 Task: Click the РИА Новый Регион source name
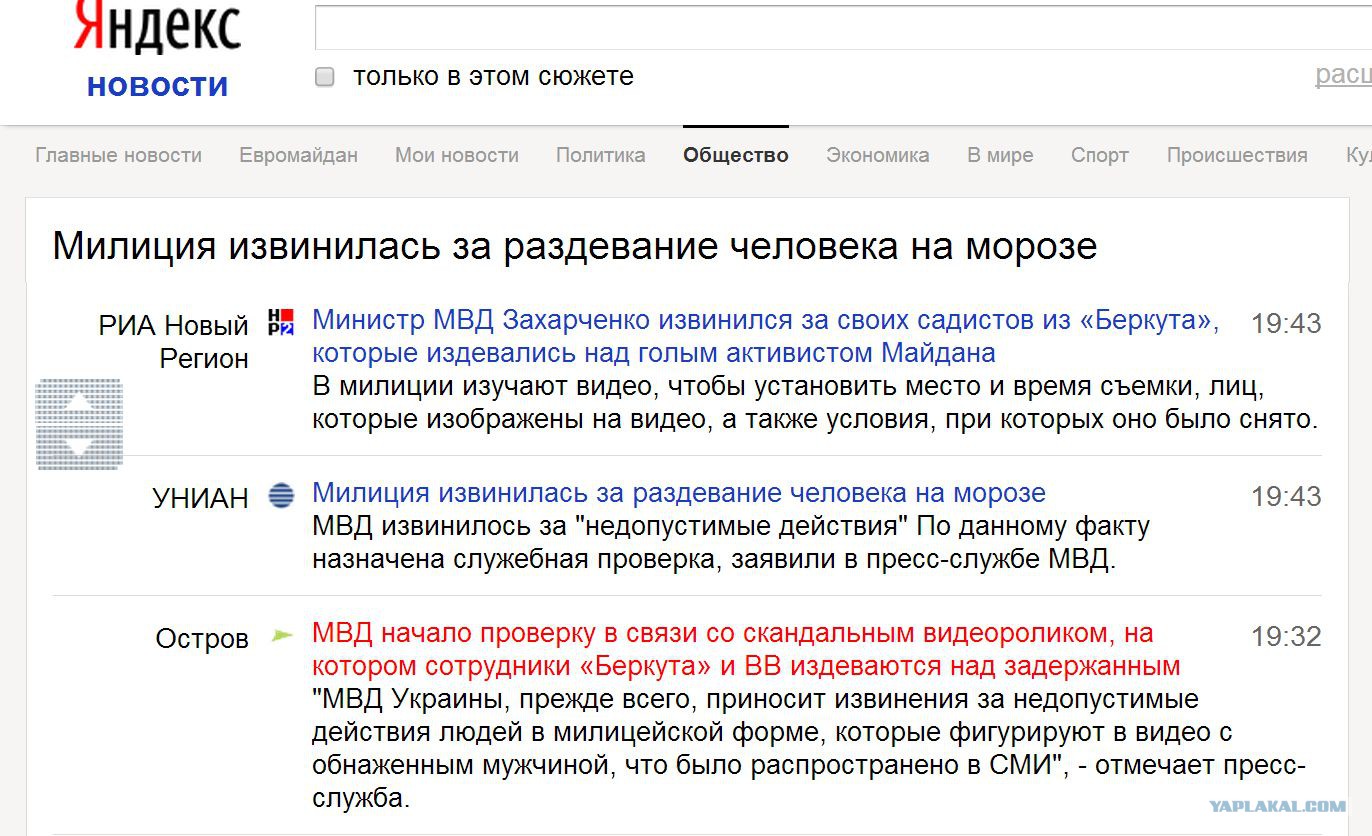(x=173, y=341)
